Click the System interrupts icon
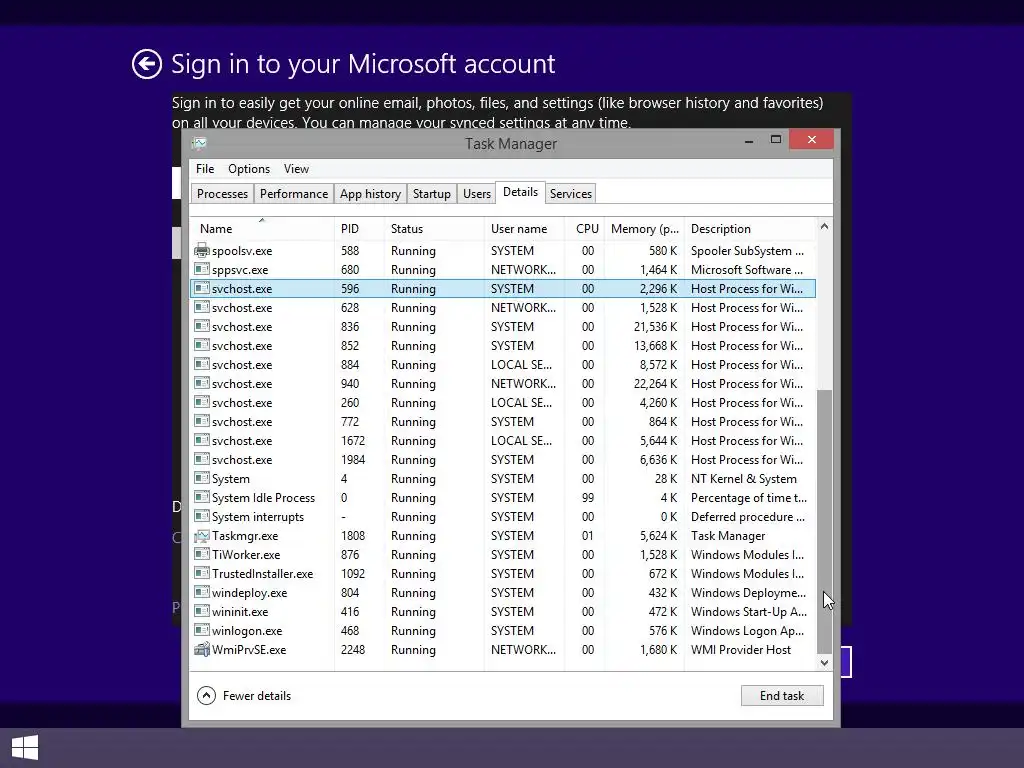 pyautogui.click(x=202, y=517)
